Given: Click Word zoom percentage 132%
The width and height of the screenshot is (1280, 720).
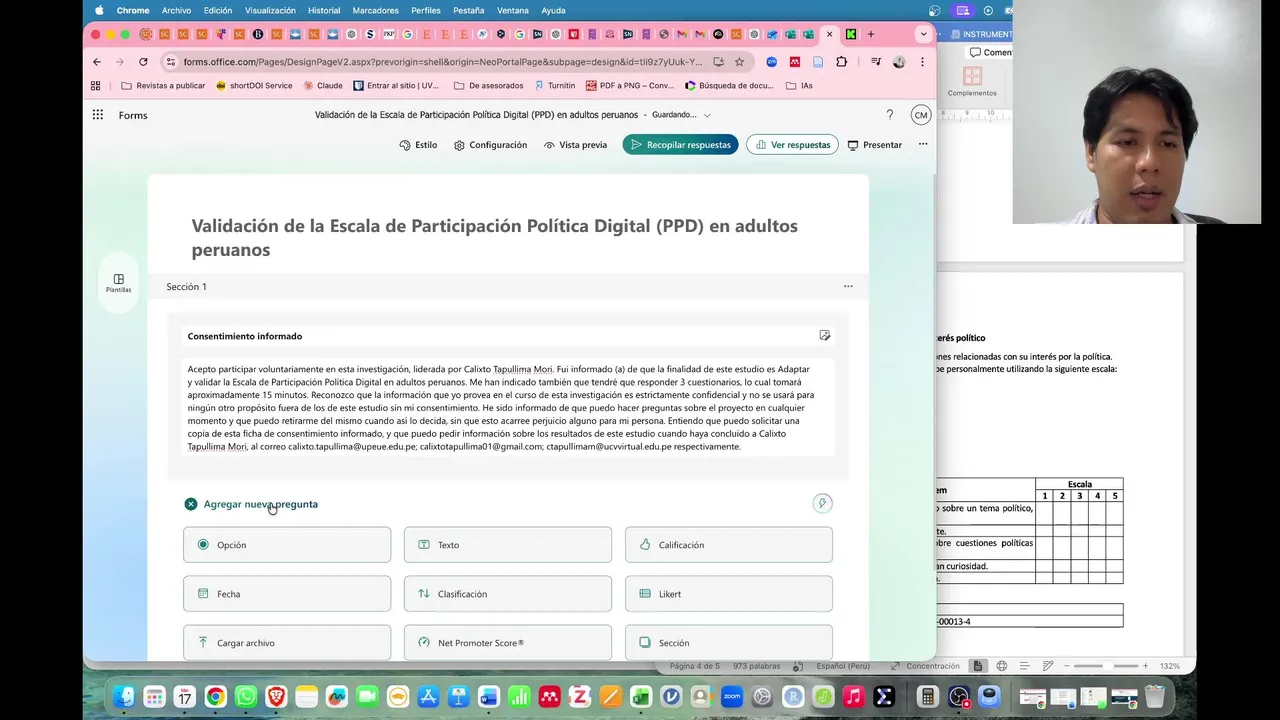Looking at the screenshot, I should 1169,666.
